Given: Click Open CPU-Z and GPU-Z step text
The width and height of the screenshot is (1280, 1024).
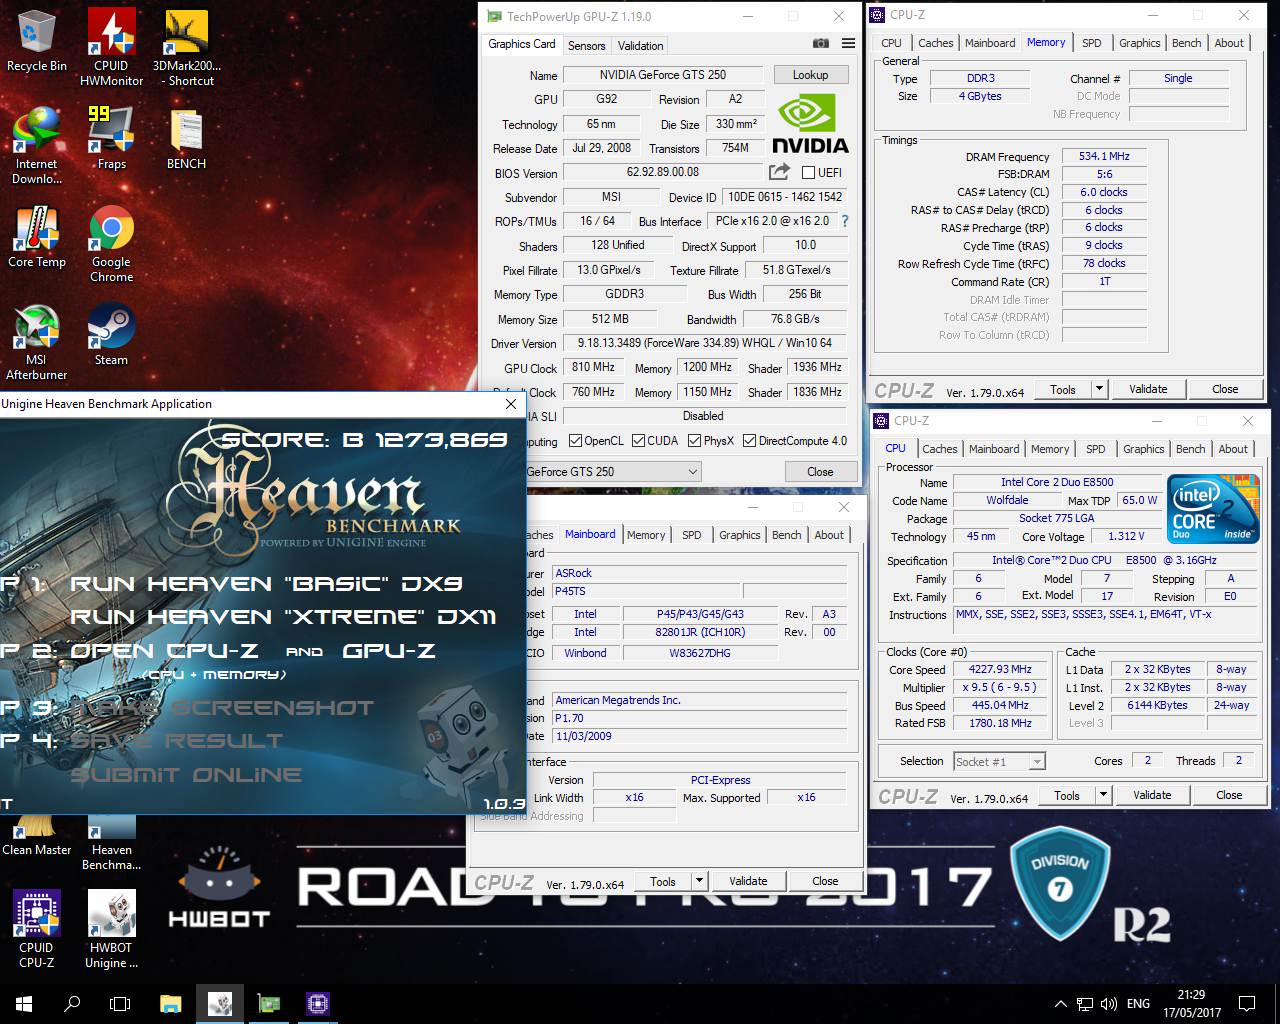Looking at the screenshot, I should click(x=253, y=650).
